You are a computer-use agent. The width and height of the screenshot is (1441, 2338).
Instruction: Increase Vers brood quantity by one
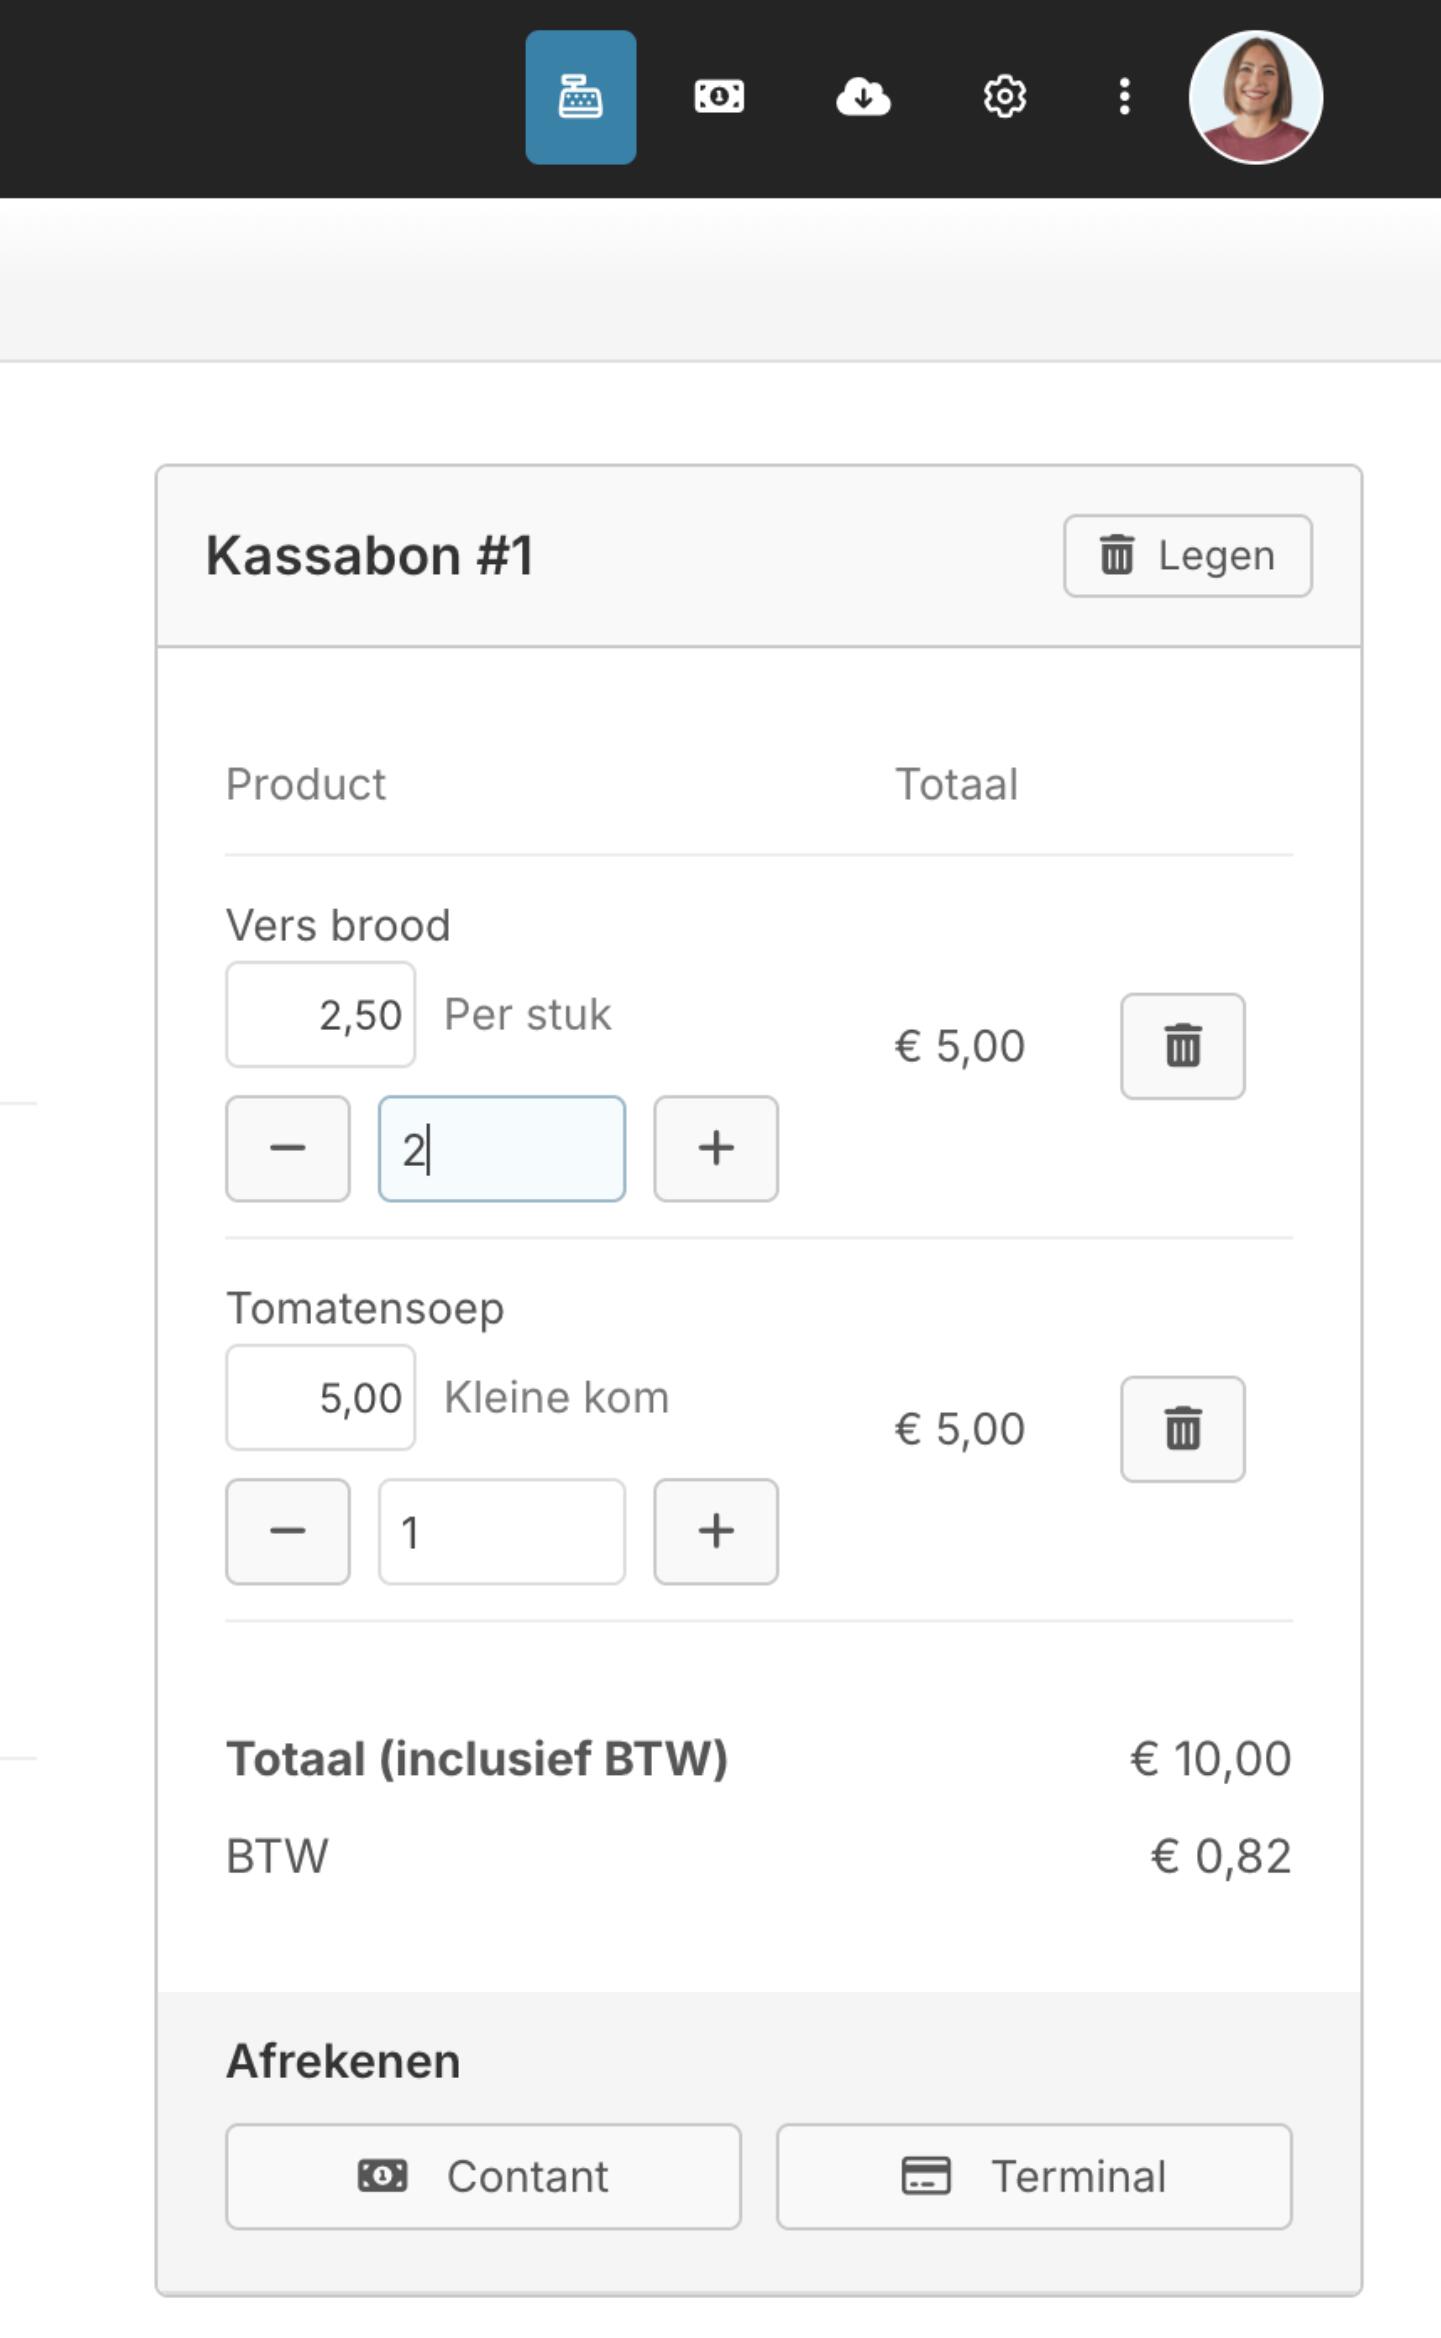[x=716, y=1148]
